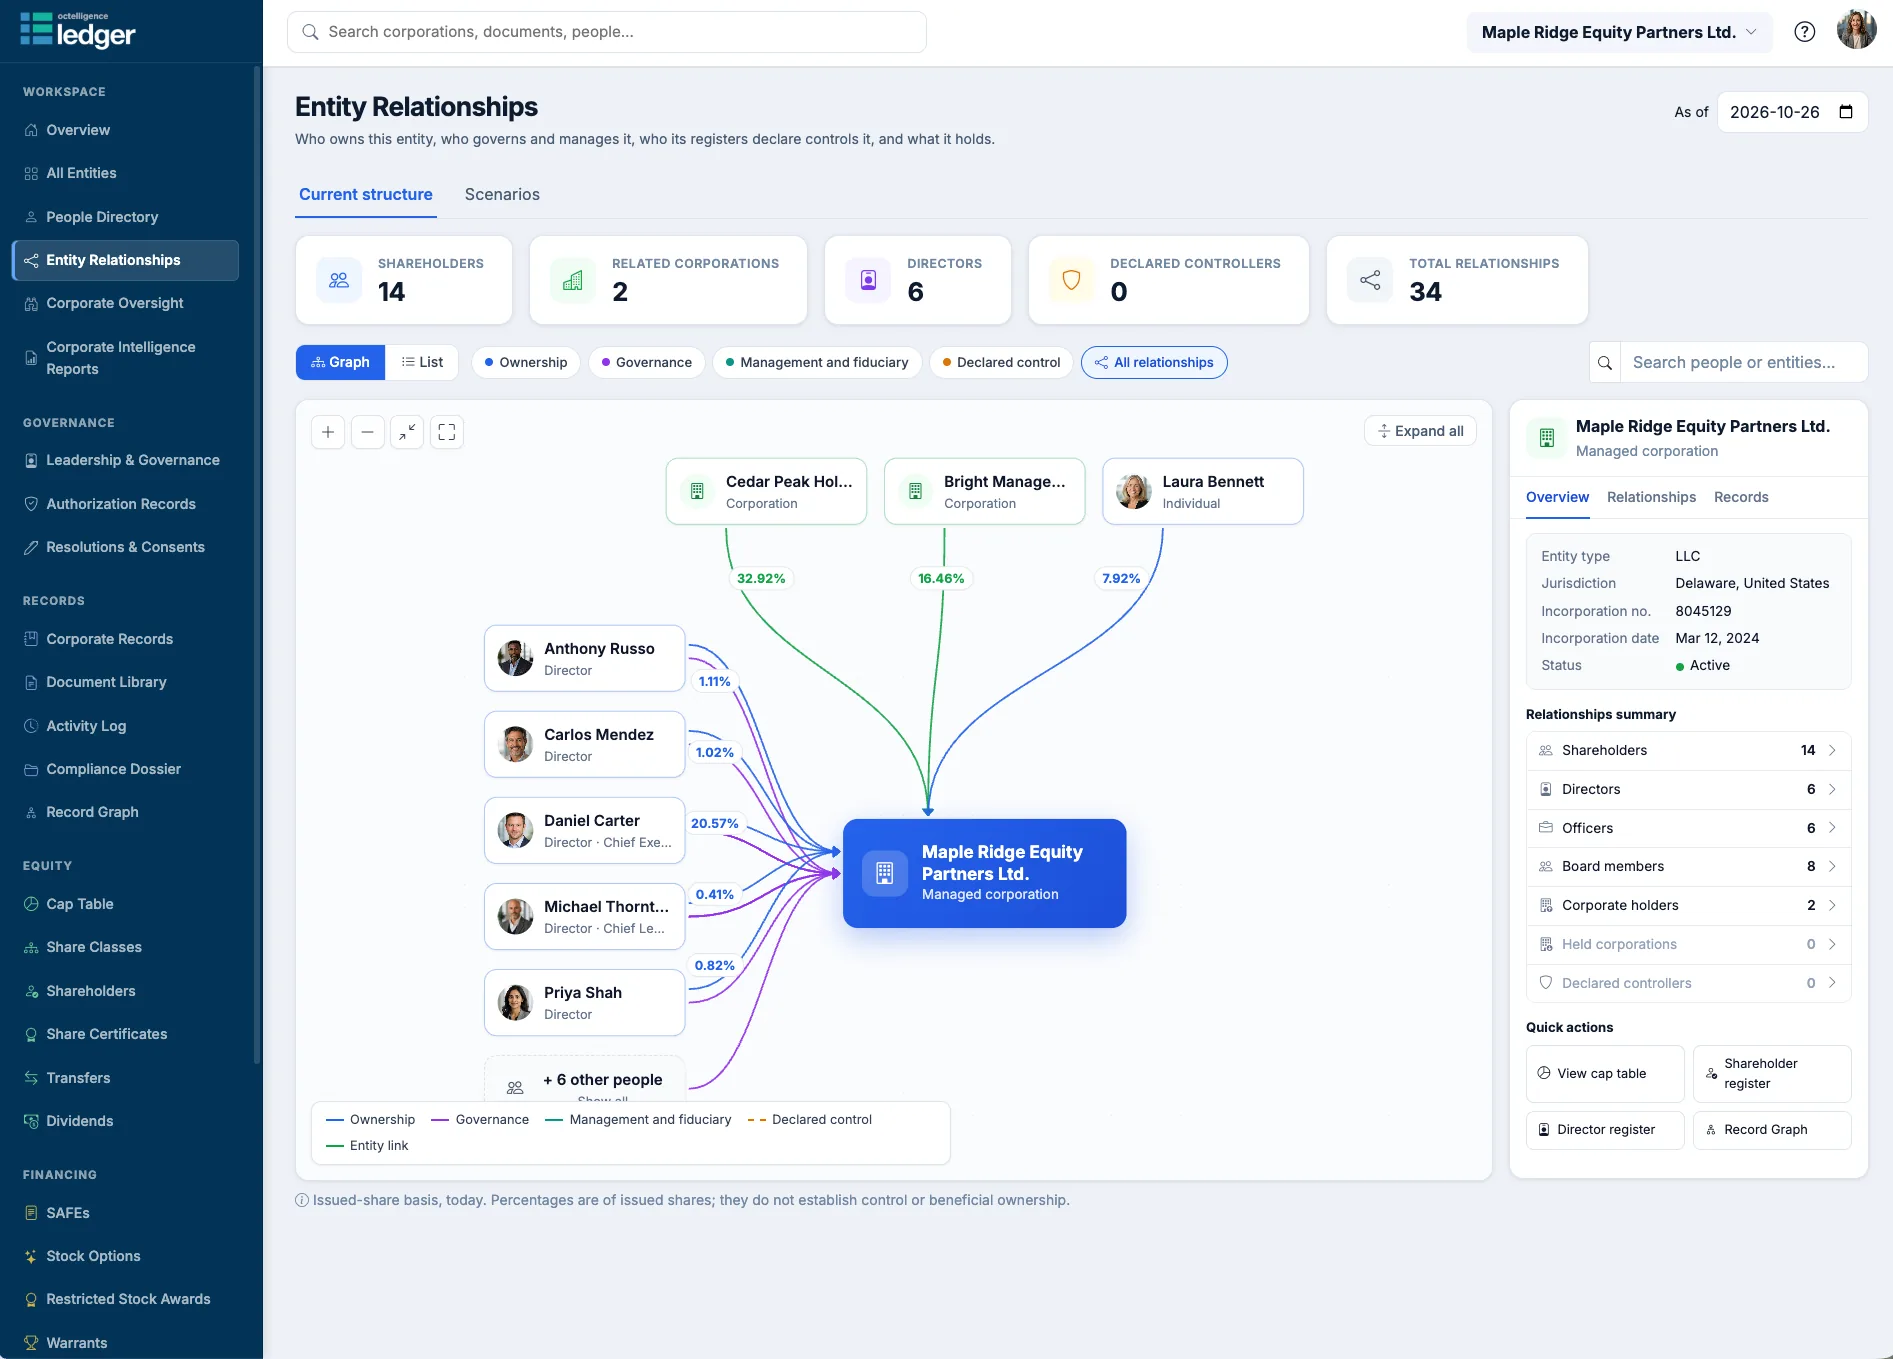The image size is (1893, 1359).
Task: Open Overview in the sidebar
Action: (125, 130)
